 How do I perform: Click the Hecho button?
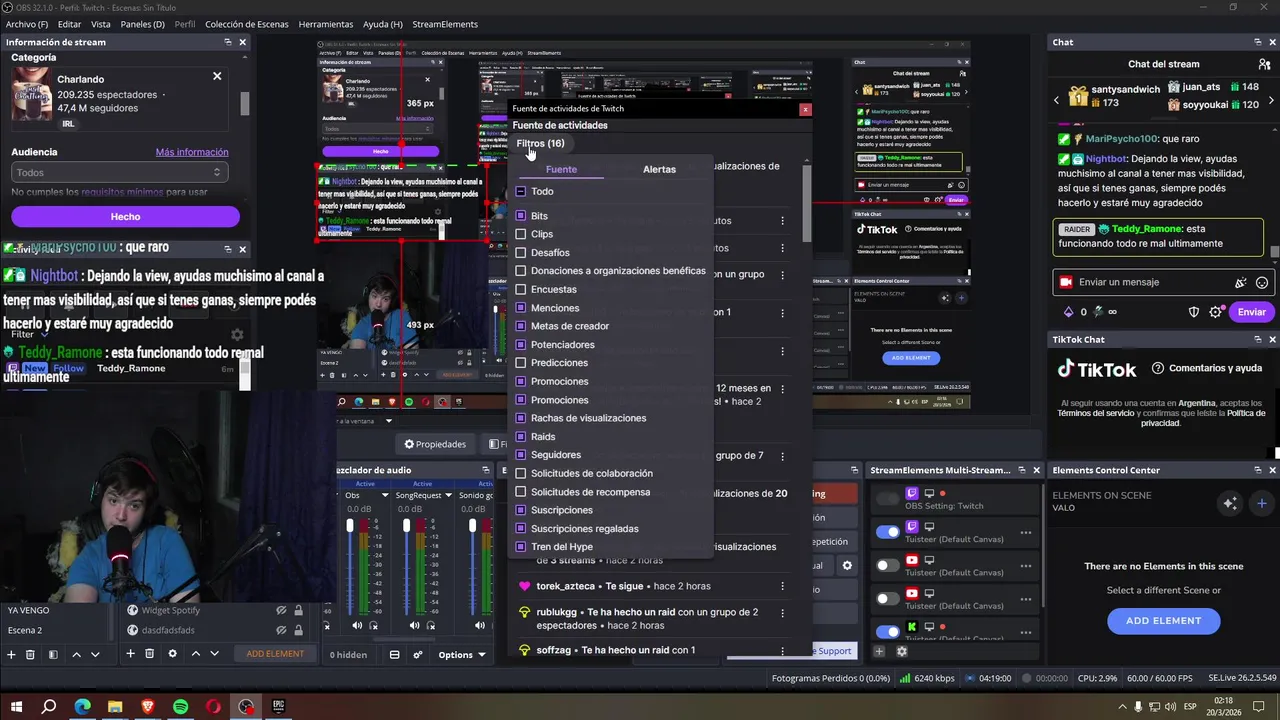tap(125, 216)
